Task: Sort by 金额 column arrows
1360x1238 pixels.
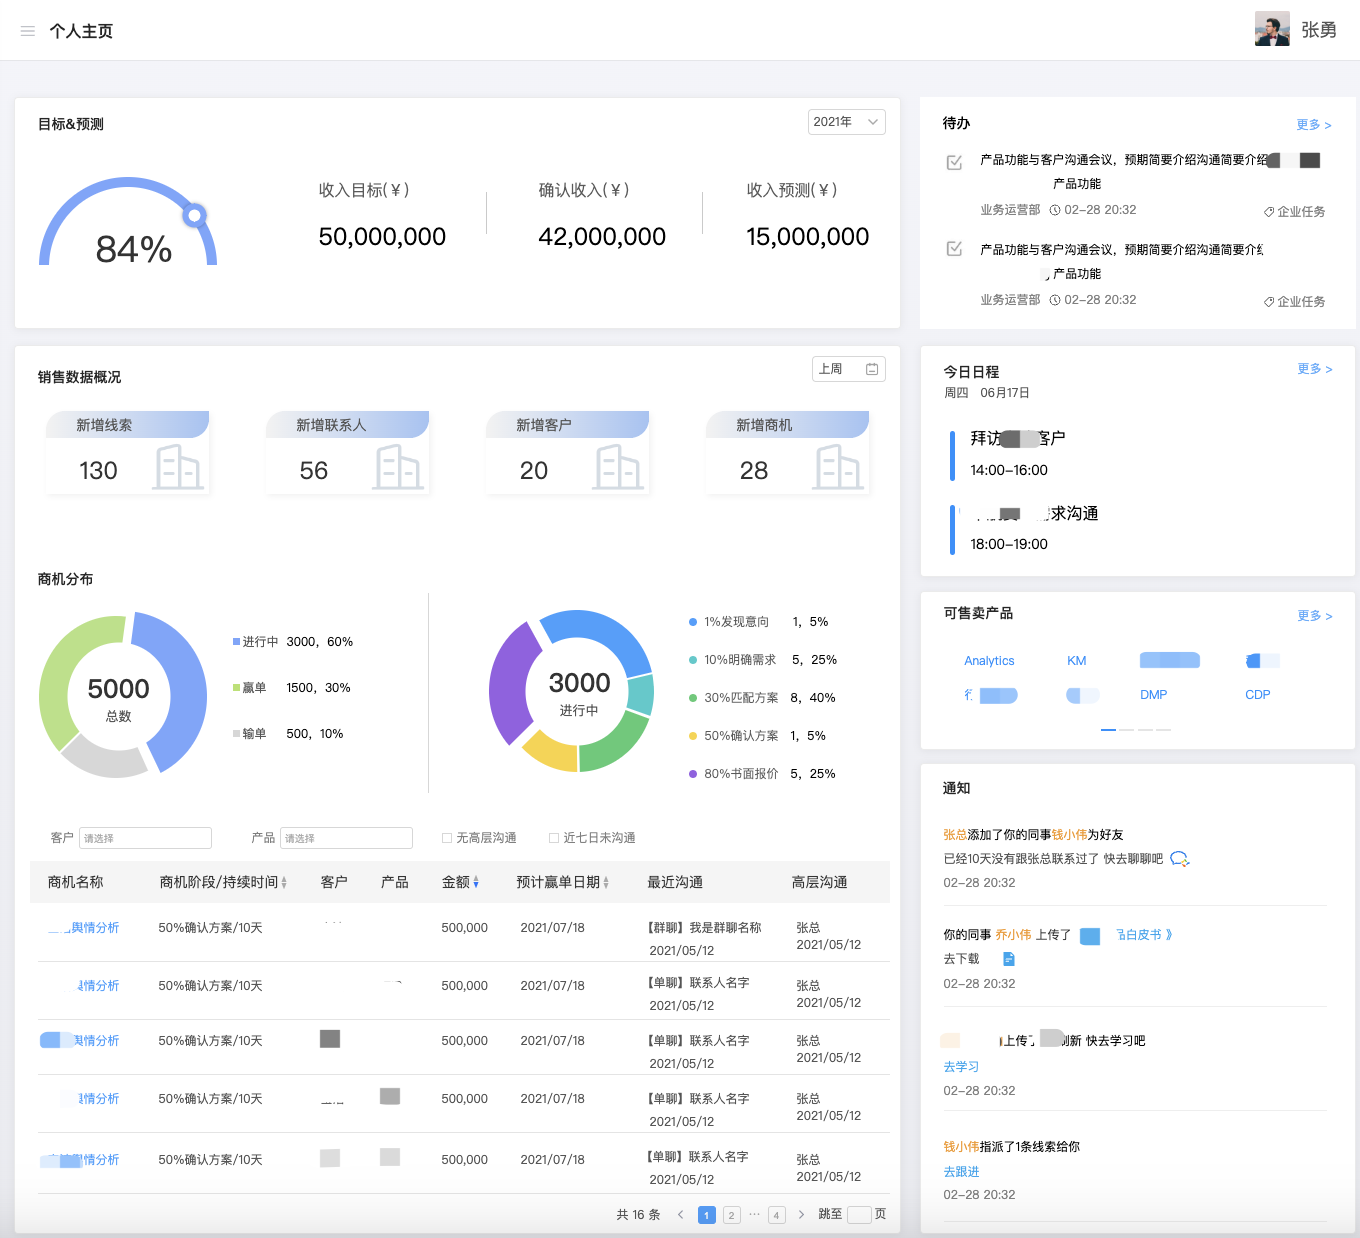Action: (x=476, y=883)
